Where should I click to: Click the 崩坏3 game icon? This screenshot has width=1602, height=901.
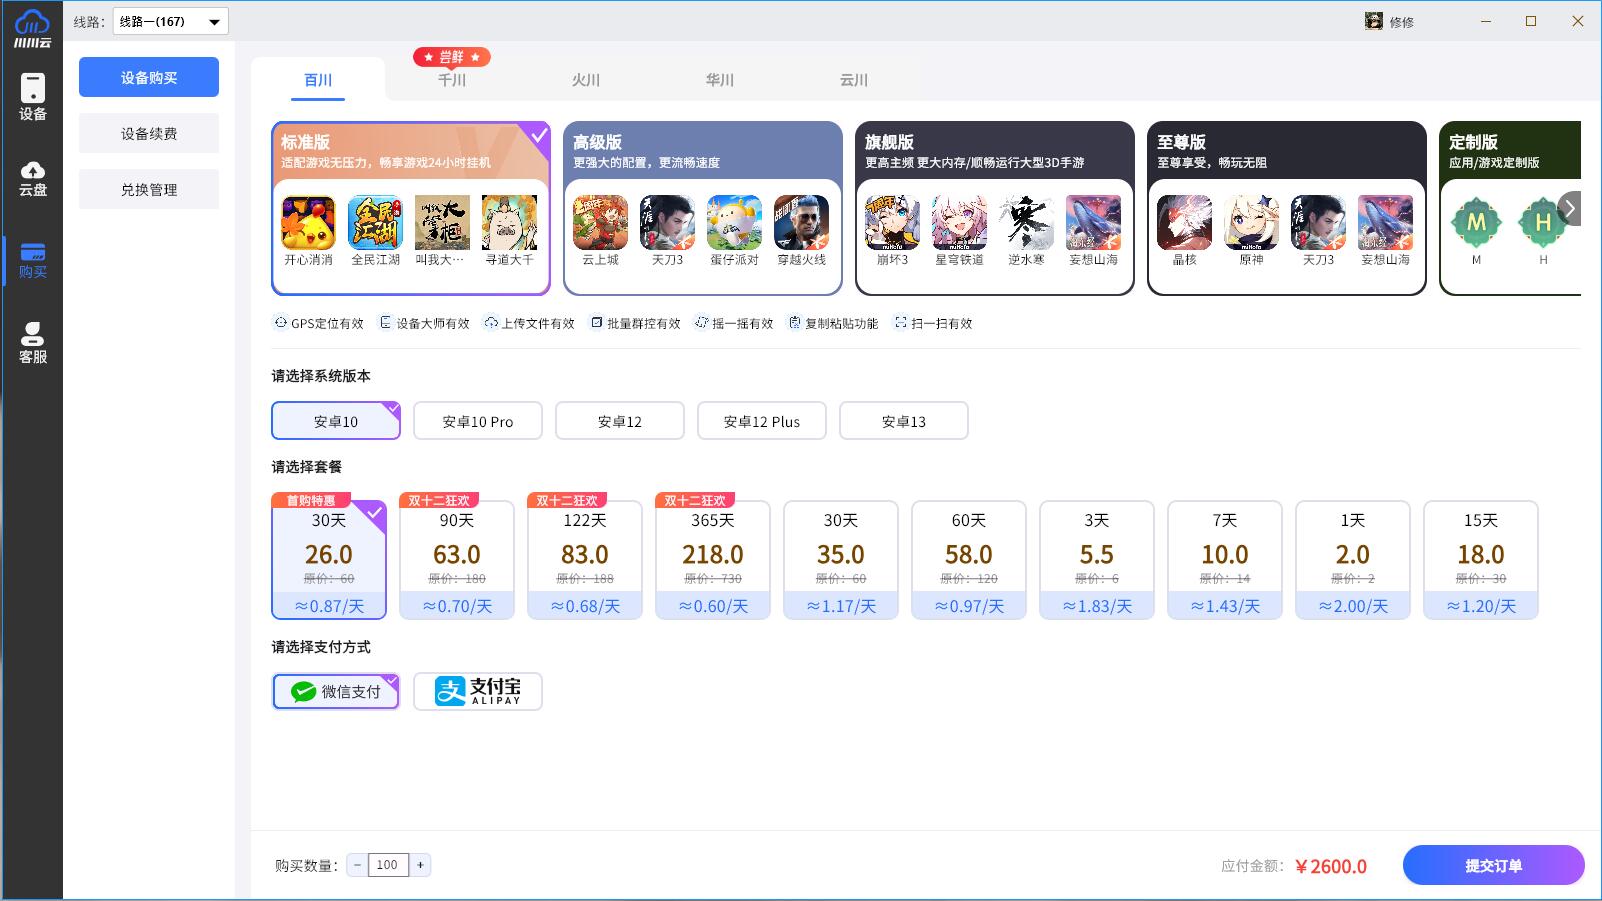point(892,223)
